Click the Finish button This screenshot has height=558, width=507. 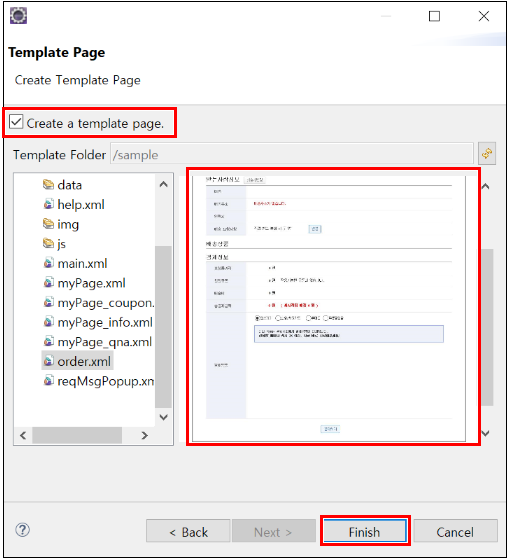(365, 531)
